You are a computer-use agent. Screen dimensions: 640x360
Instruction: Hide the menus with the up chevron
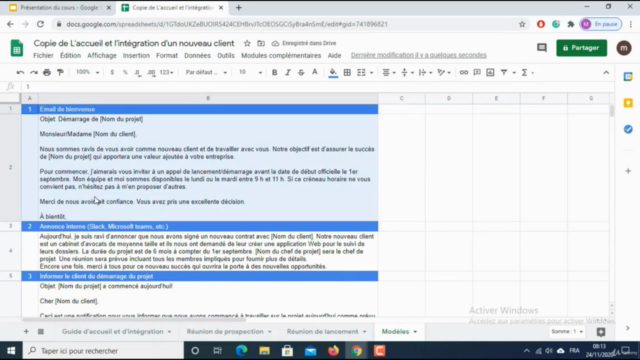[x=606, y=73]
